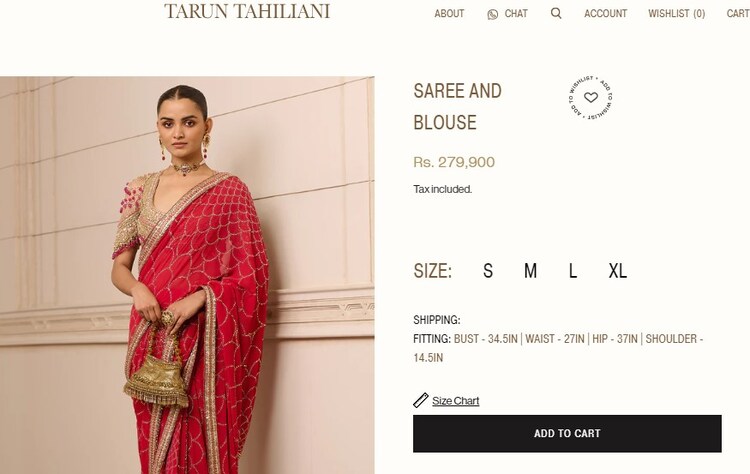
Task: Select size M
Action: pos(530,271)
